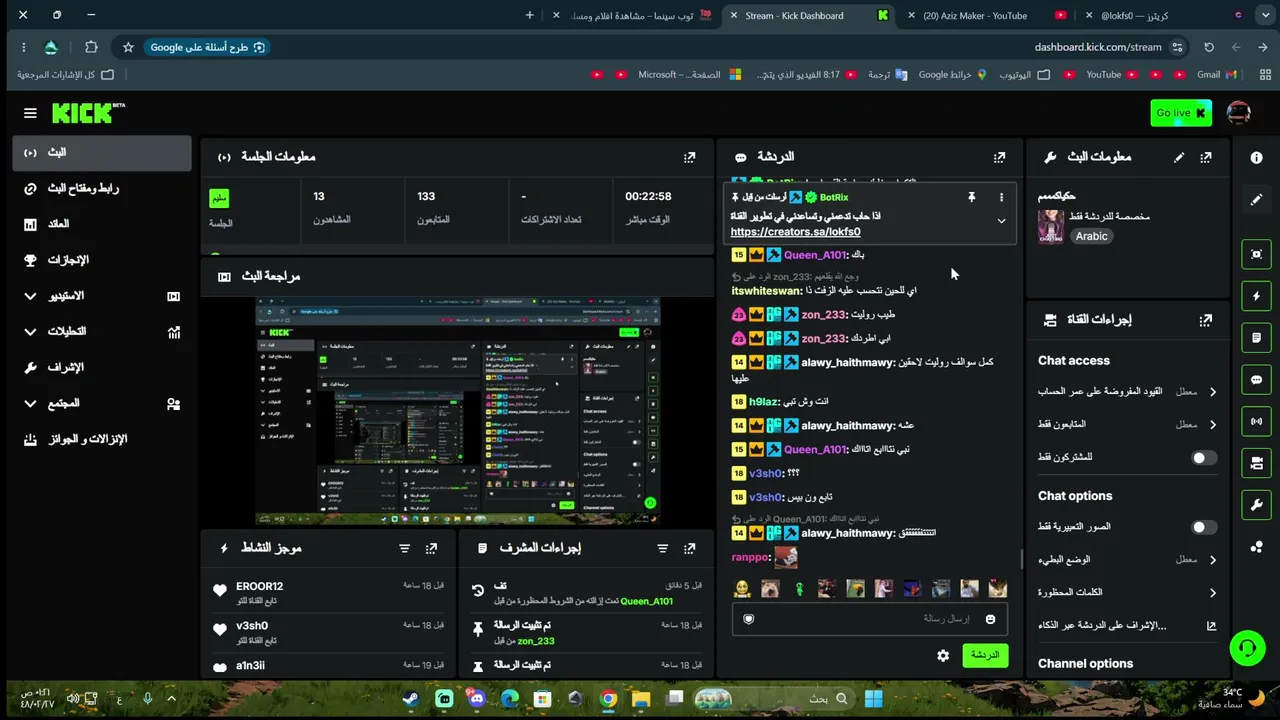Open the profile avatar menu in Kick header
This screenshot has height=720, width=1280.
coord(1238,113)
